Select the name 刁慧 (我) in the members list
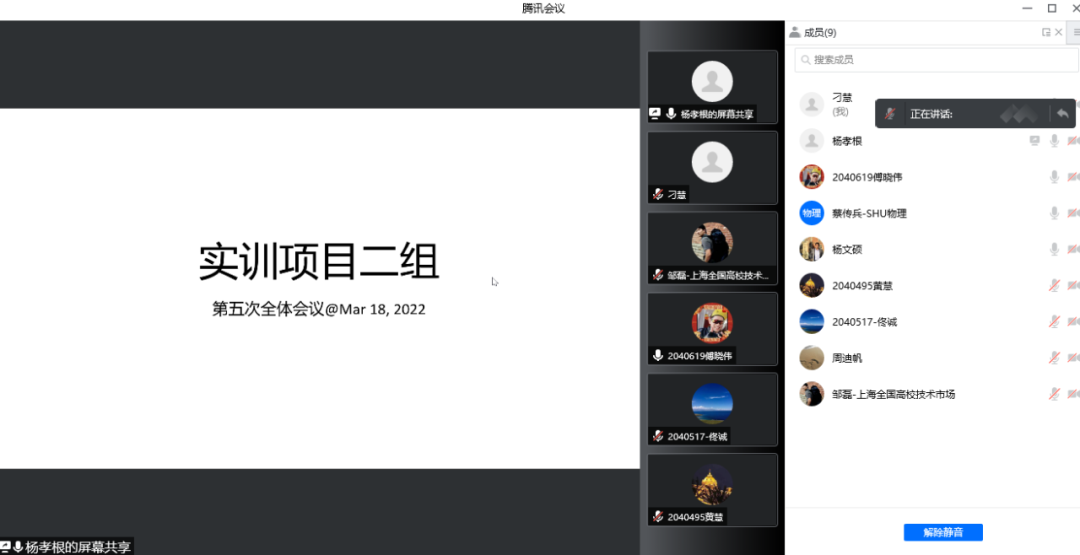 click(842, 104)
